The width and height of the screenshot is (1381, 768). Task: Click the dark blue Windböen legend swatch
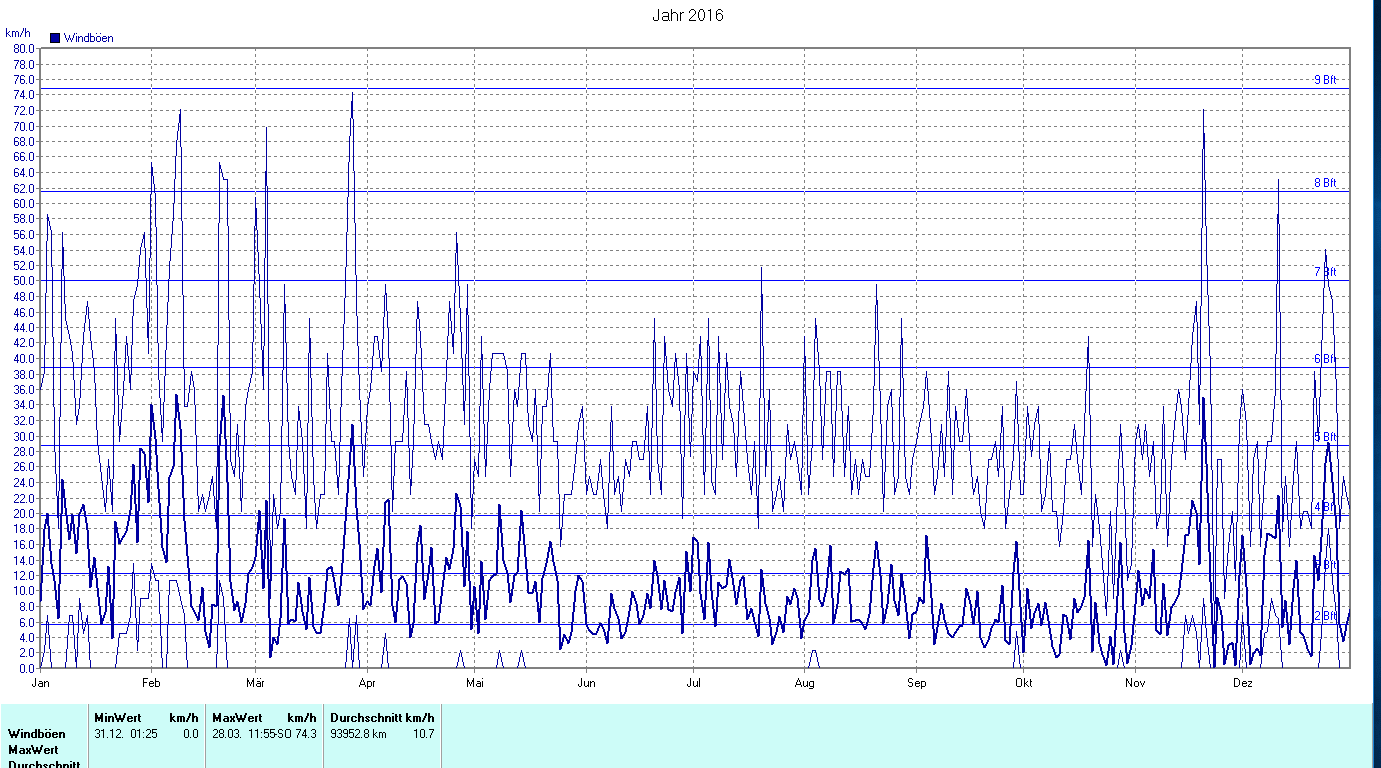[55, 38]
